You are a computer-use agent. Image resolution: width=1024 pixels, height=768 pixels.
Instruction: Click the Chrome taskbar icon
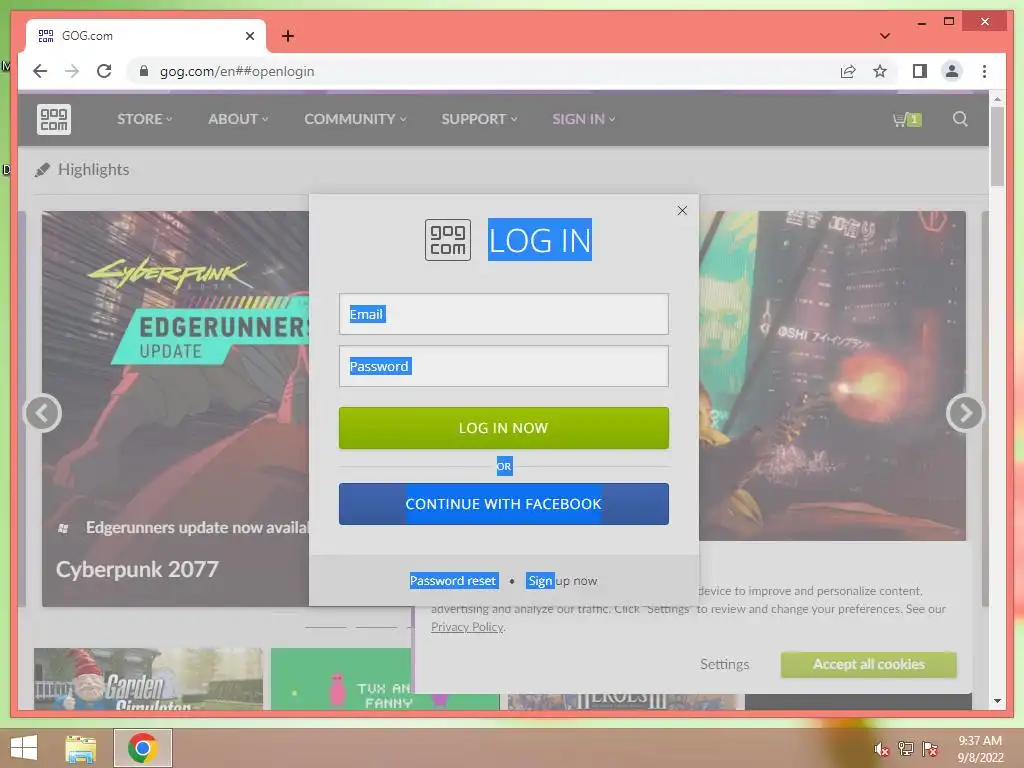[x=142, y=748]
